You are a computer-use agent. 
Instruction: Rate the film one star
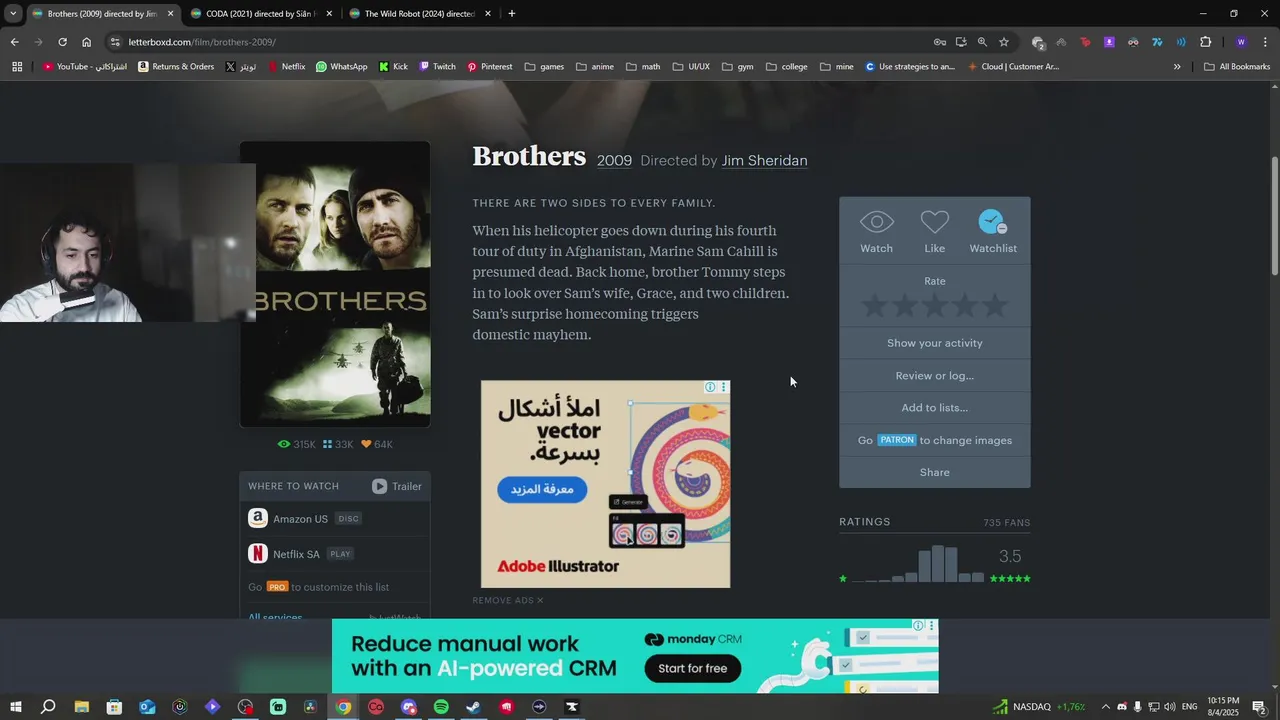[x=874, y=306]
